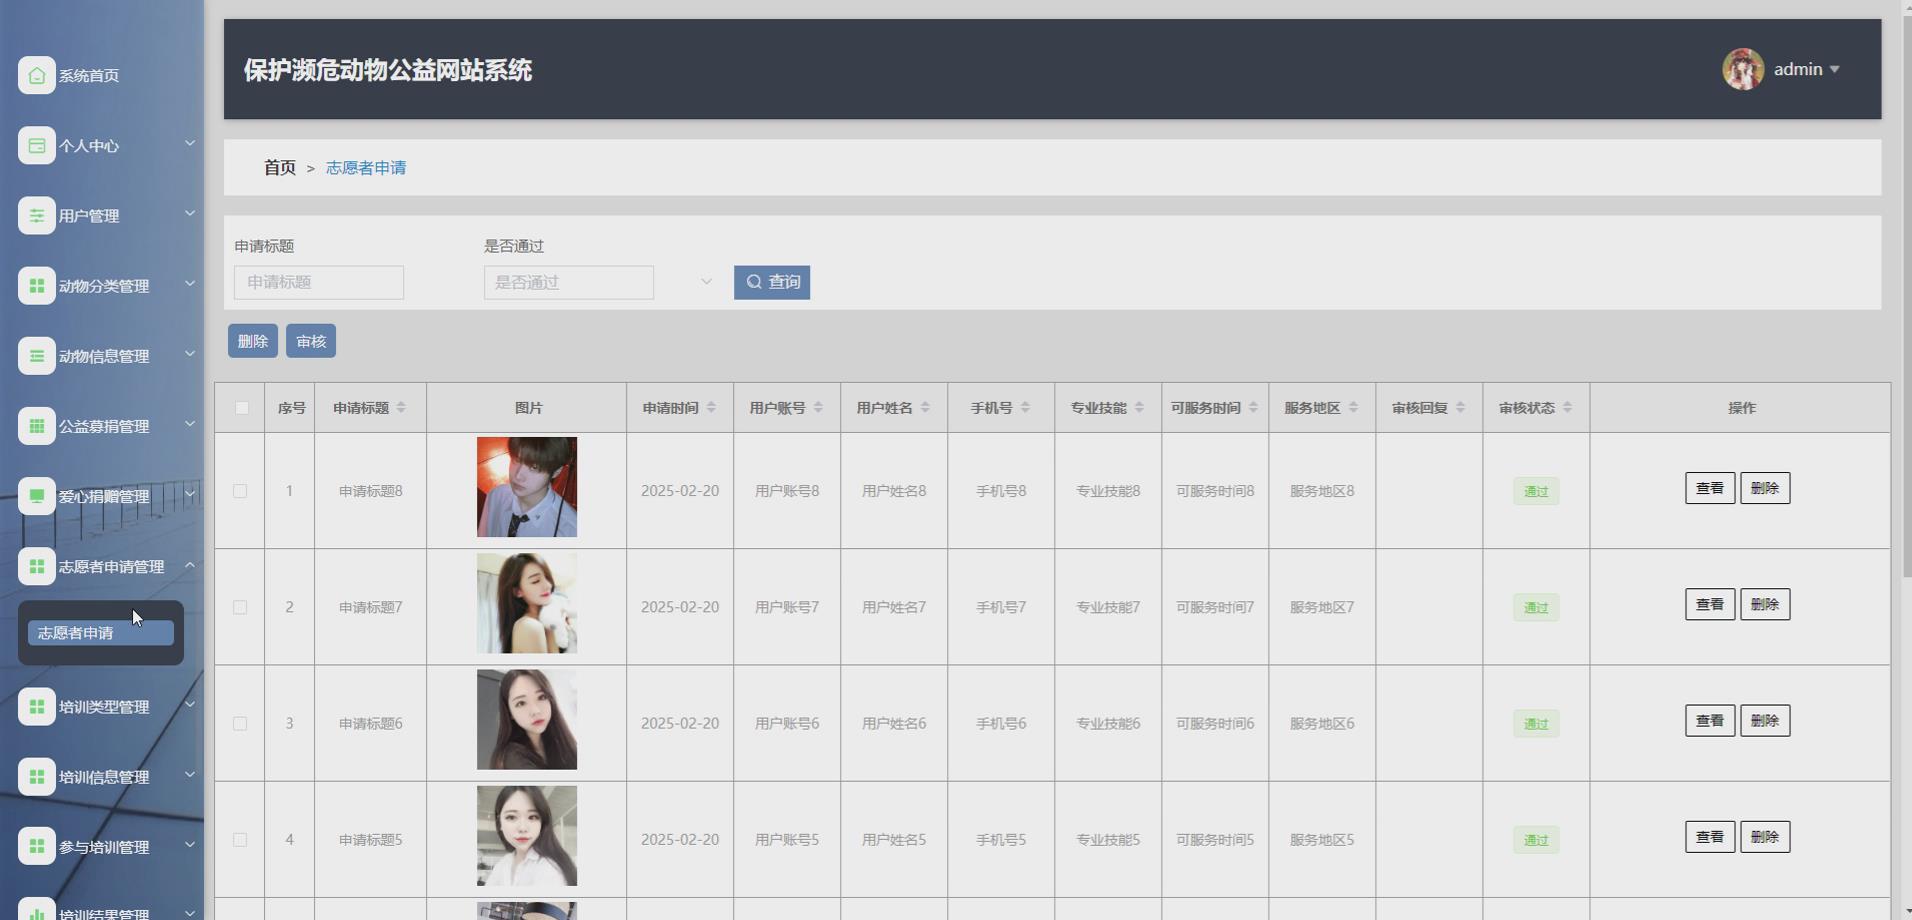Click the 用户管理 sidebar icon
Viewport: 1912px width, 920px height.
(37, 215)
